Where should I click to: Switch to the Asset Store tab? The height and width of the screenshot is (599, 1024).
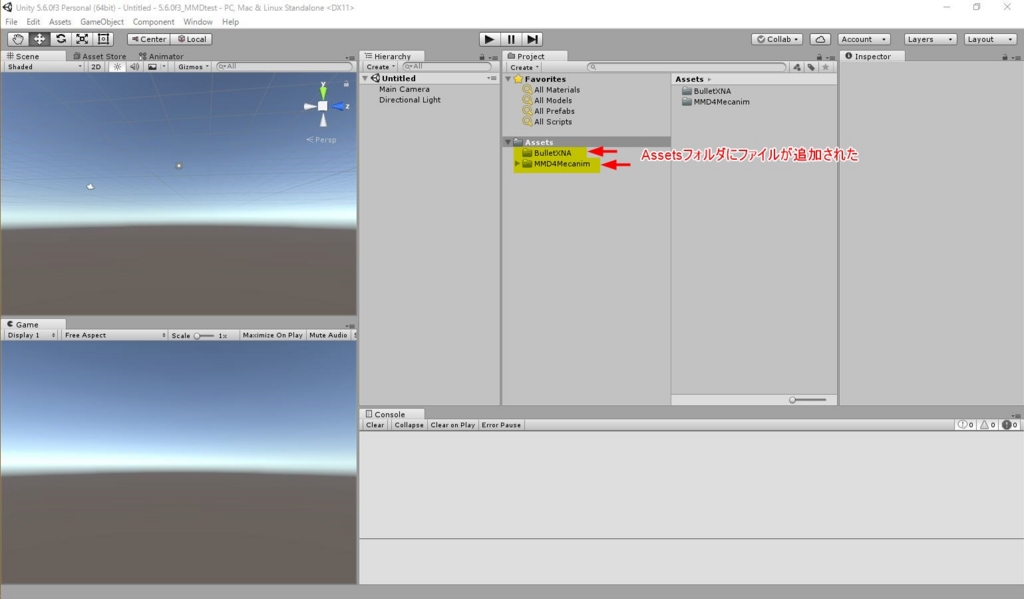100,56
